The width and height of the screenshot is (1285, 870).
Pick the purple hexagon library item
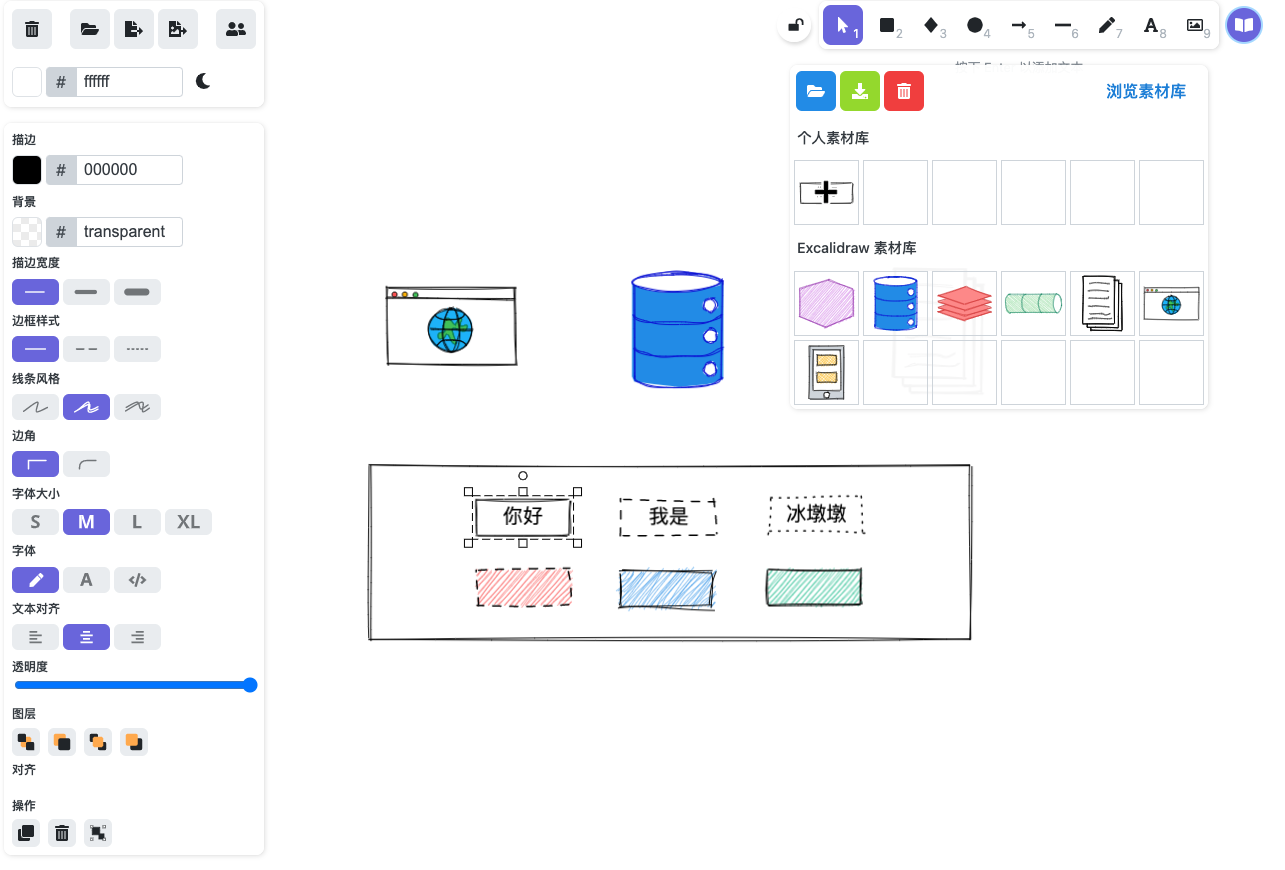pos(827,303)
